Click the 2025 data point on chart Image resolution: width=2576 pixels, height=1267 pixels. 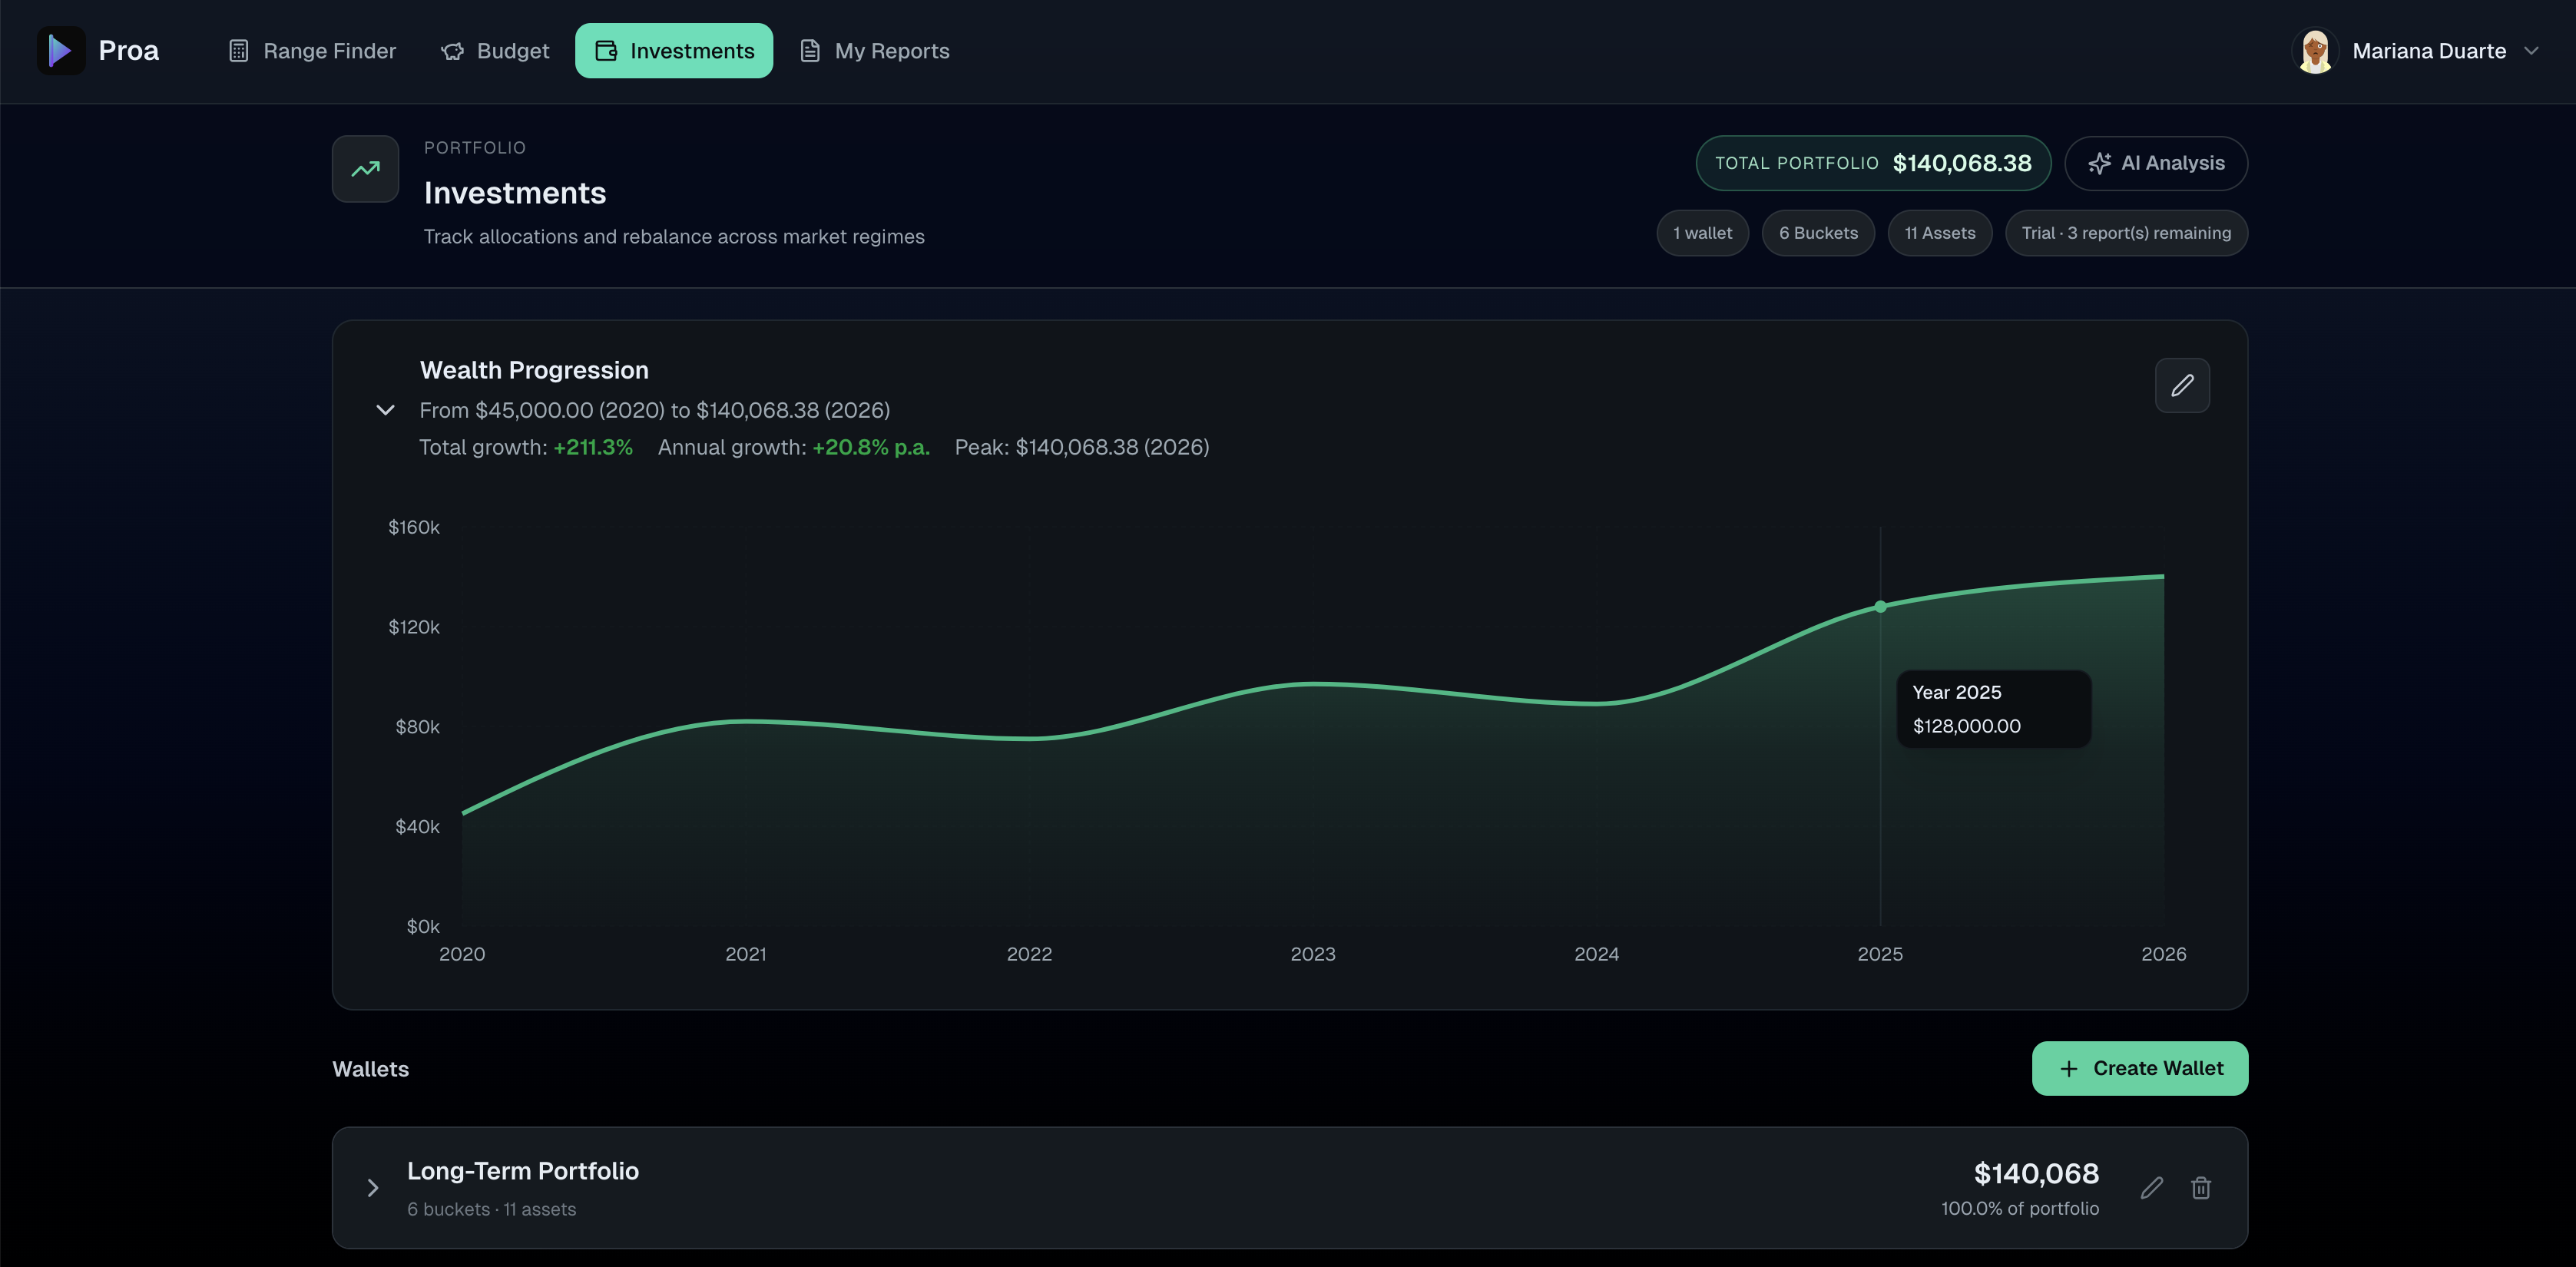(x=1880, y=606)
